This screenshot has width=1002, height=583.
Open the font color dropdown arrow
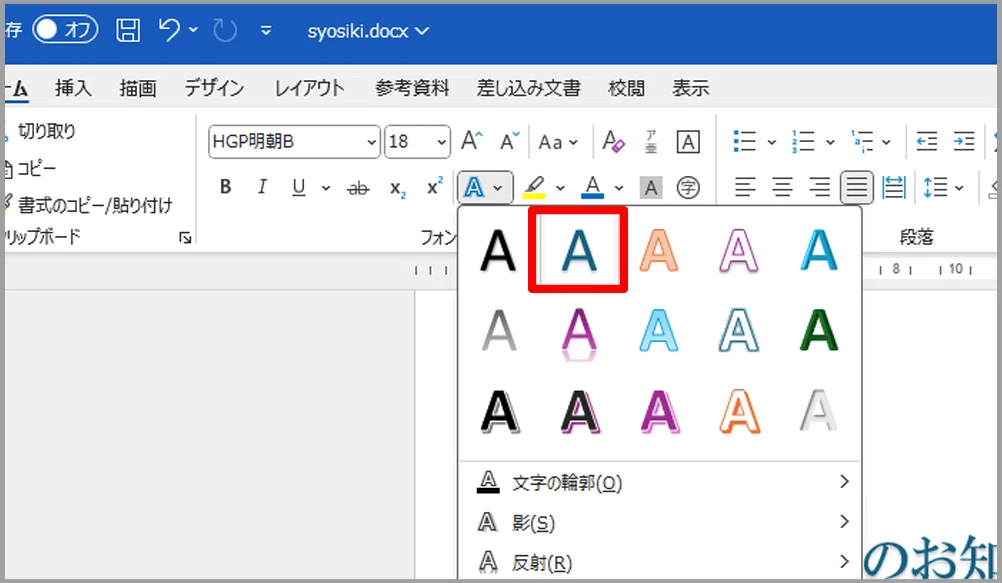click(x=619, y=188)
